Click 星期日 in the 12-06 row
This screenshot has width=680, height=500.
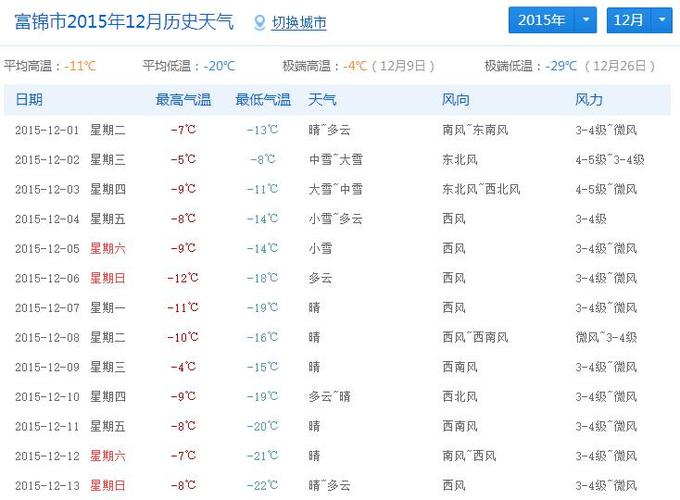click(x=108, y=278)
